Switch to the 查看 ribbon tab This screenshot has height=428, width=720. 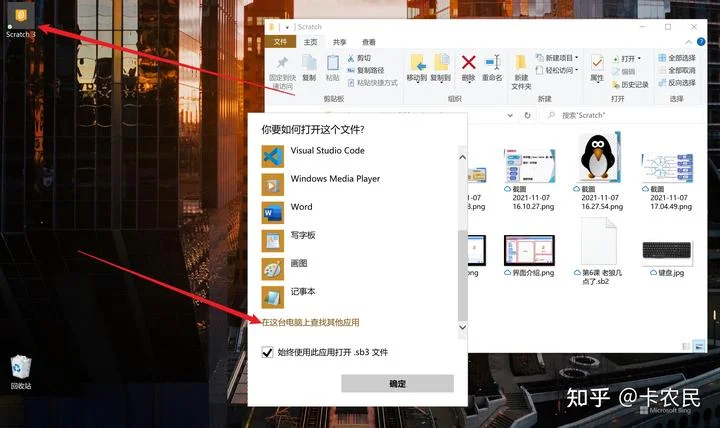[369, 42]
